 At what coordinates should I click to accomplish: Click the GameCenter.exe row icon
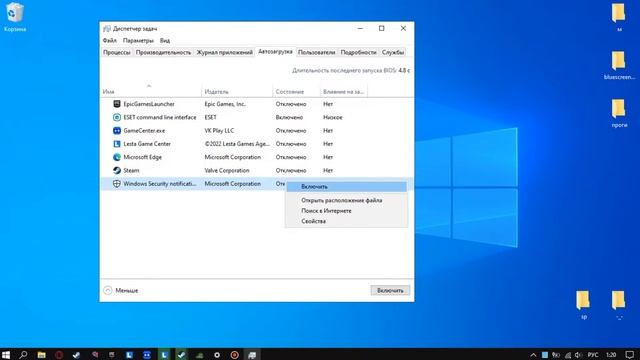coord(117,131)
